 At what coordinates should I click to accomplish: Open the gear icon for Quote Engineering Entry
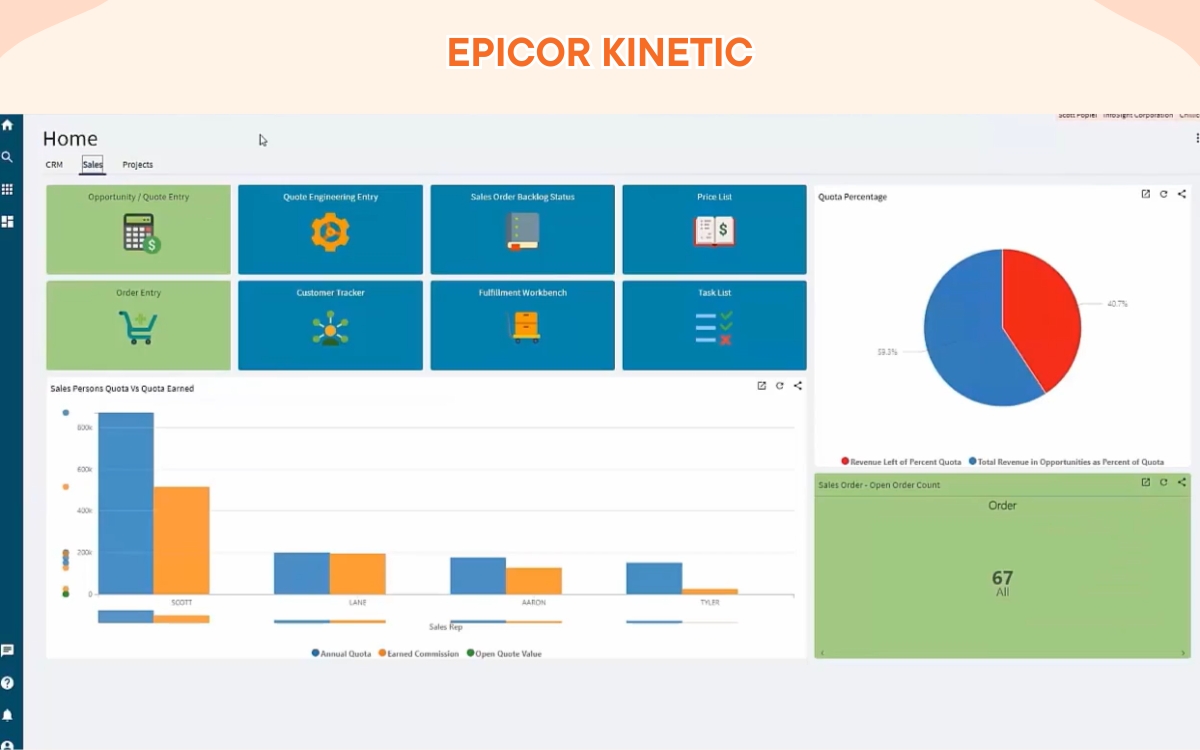click(328, 232)
